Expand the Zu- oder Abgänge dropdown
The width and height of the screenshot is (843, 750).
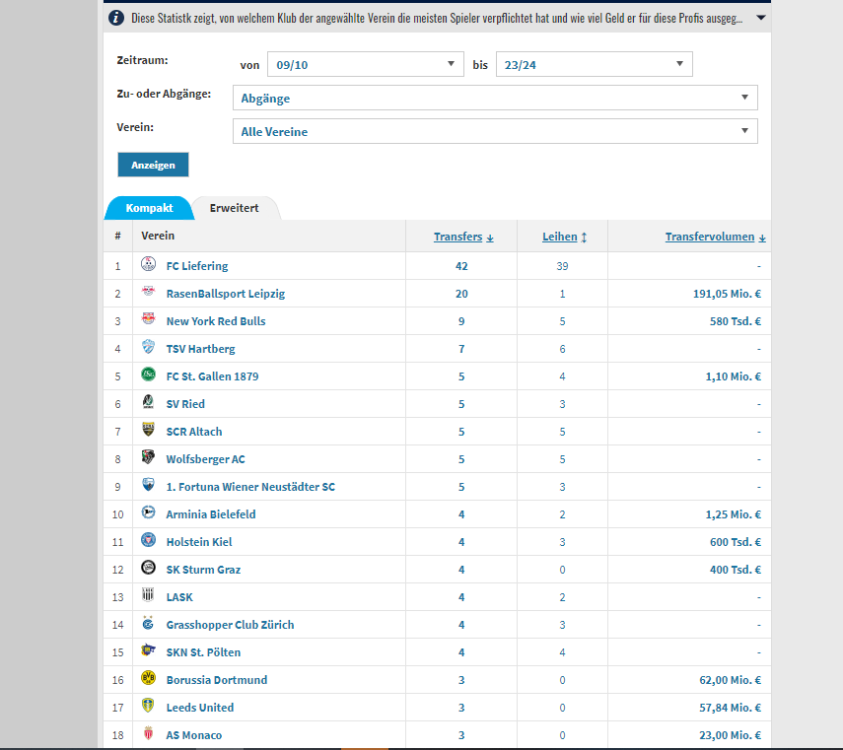point(494,98)
